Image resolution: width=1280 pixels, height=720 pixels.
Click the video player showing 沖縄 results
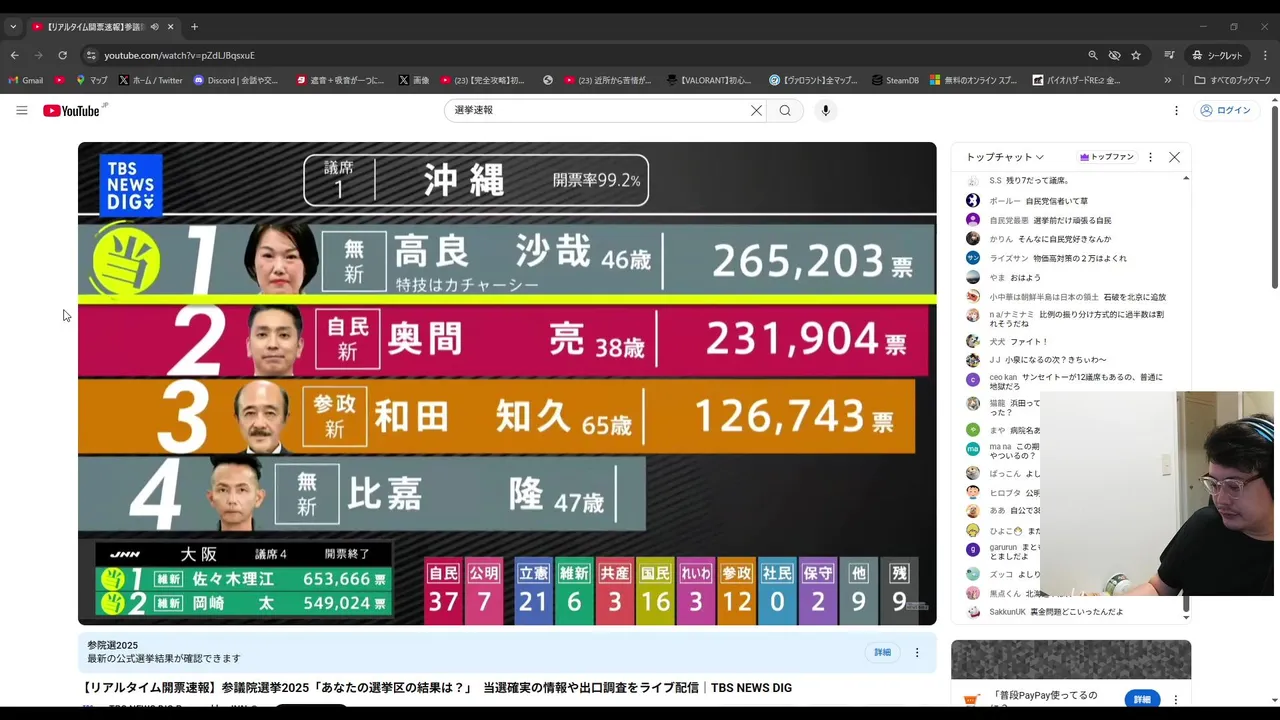click(507, 383)
